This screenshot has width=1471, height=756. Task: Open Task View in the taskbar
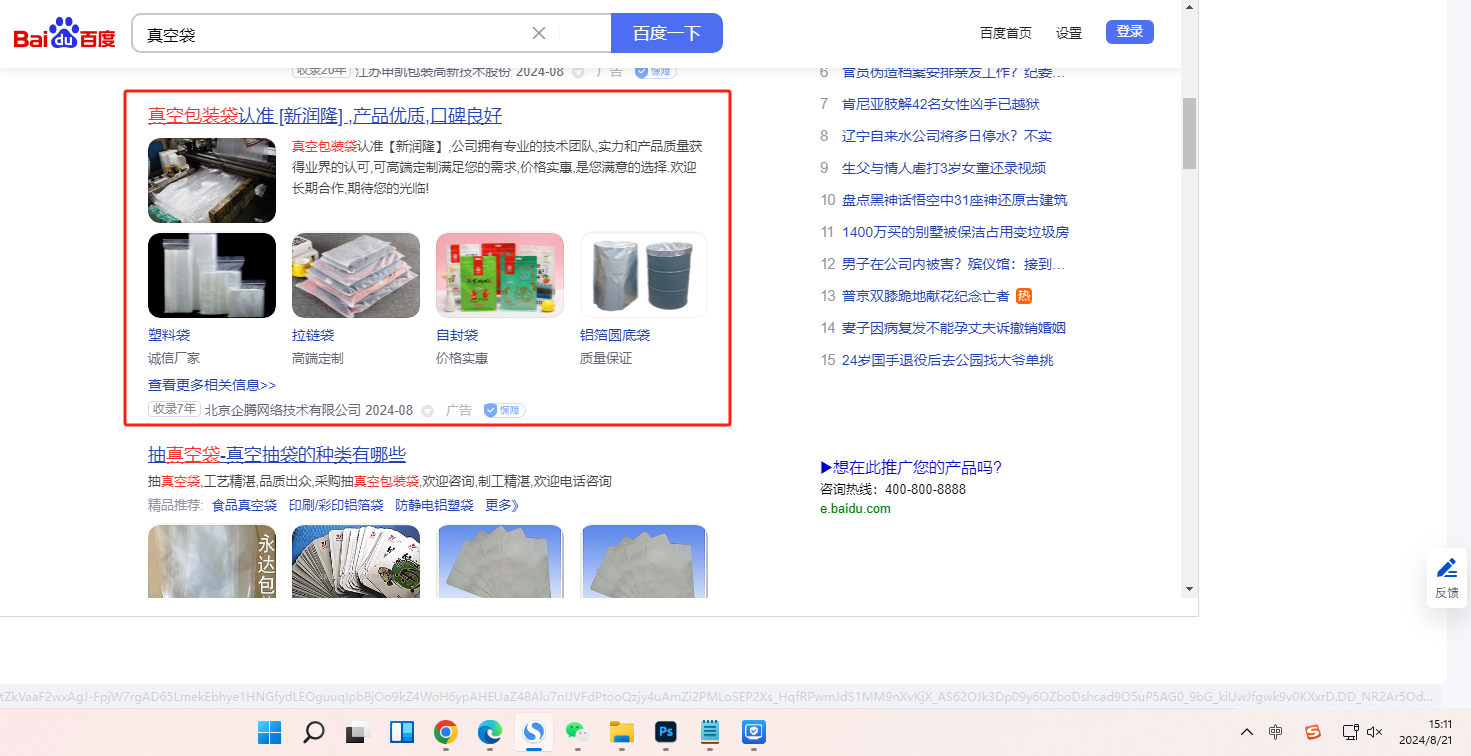357,732
